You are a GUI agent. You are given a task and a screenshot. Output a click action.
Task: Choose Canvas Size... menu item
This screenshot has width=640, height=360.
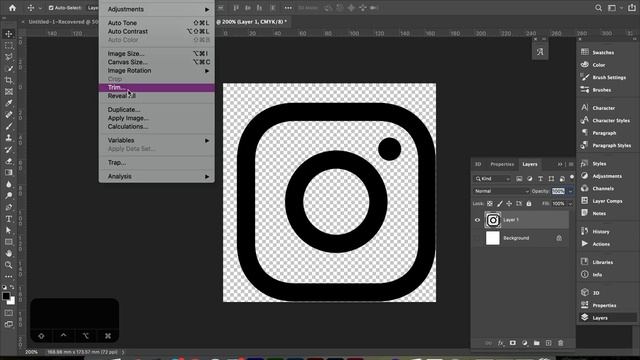[x=156, y=62]
